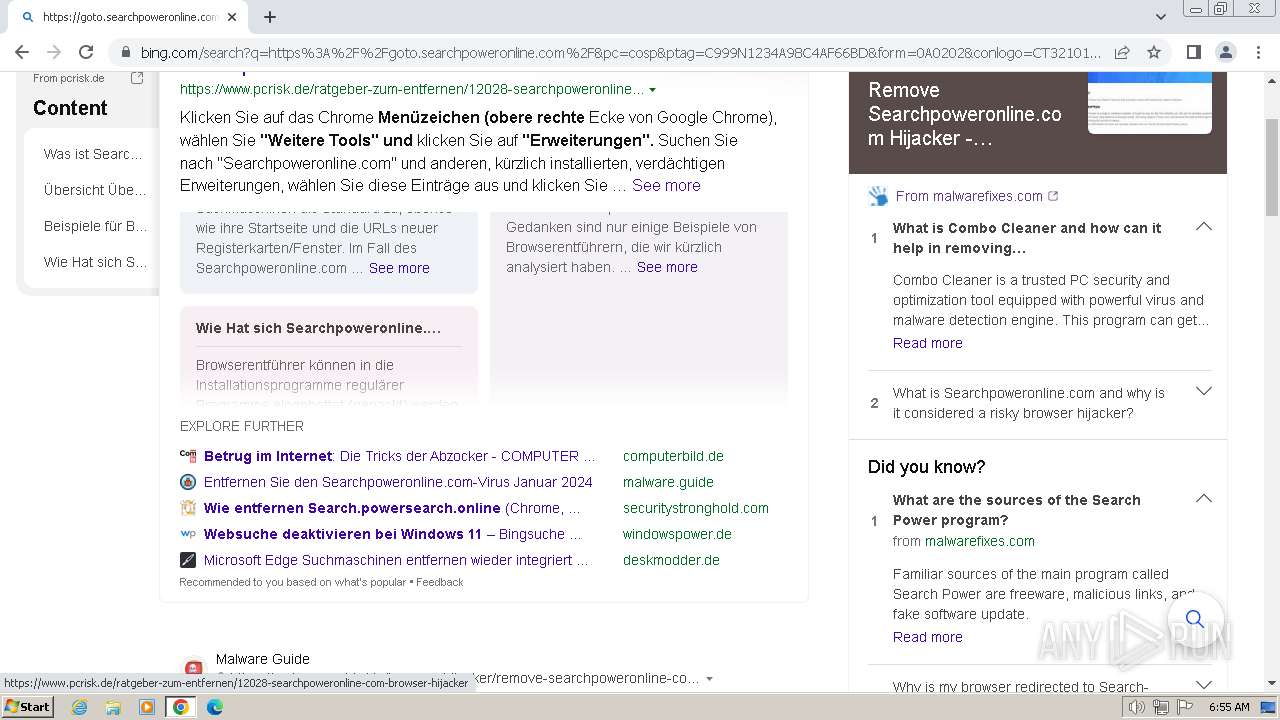
Task: Open new tab with plus button
Action: click(270, 17)
